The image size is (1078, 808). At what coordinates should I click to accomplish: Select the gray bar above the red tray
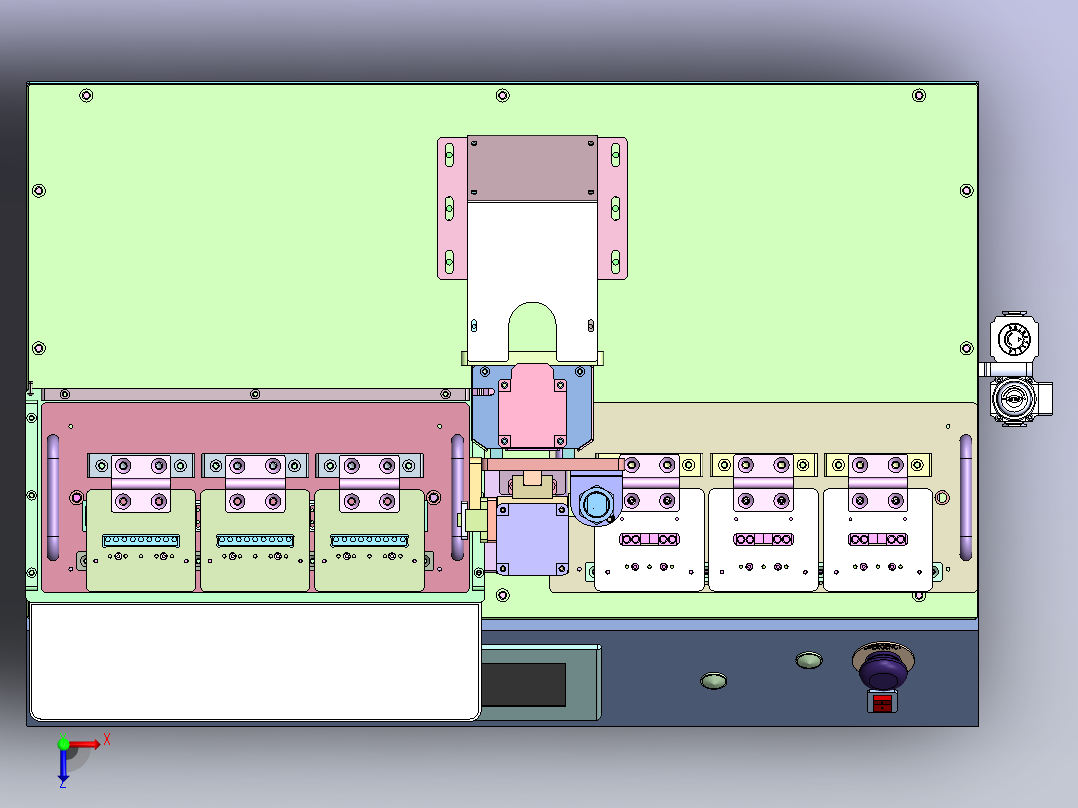point(255,394)
